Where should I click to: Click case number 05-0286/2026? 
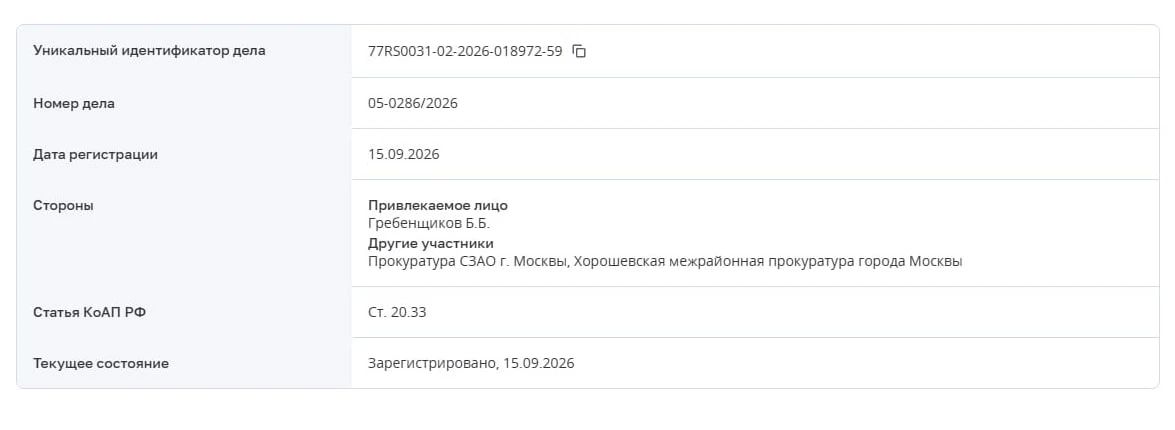point(412,103)
